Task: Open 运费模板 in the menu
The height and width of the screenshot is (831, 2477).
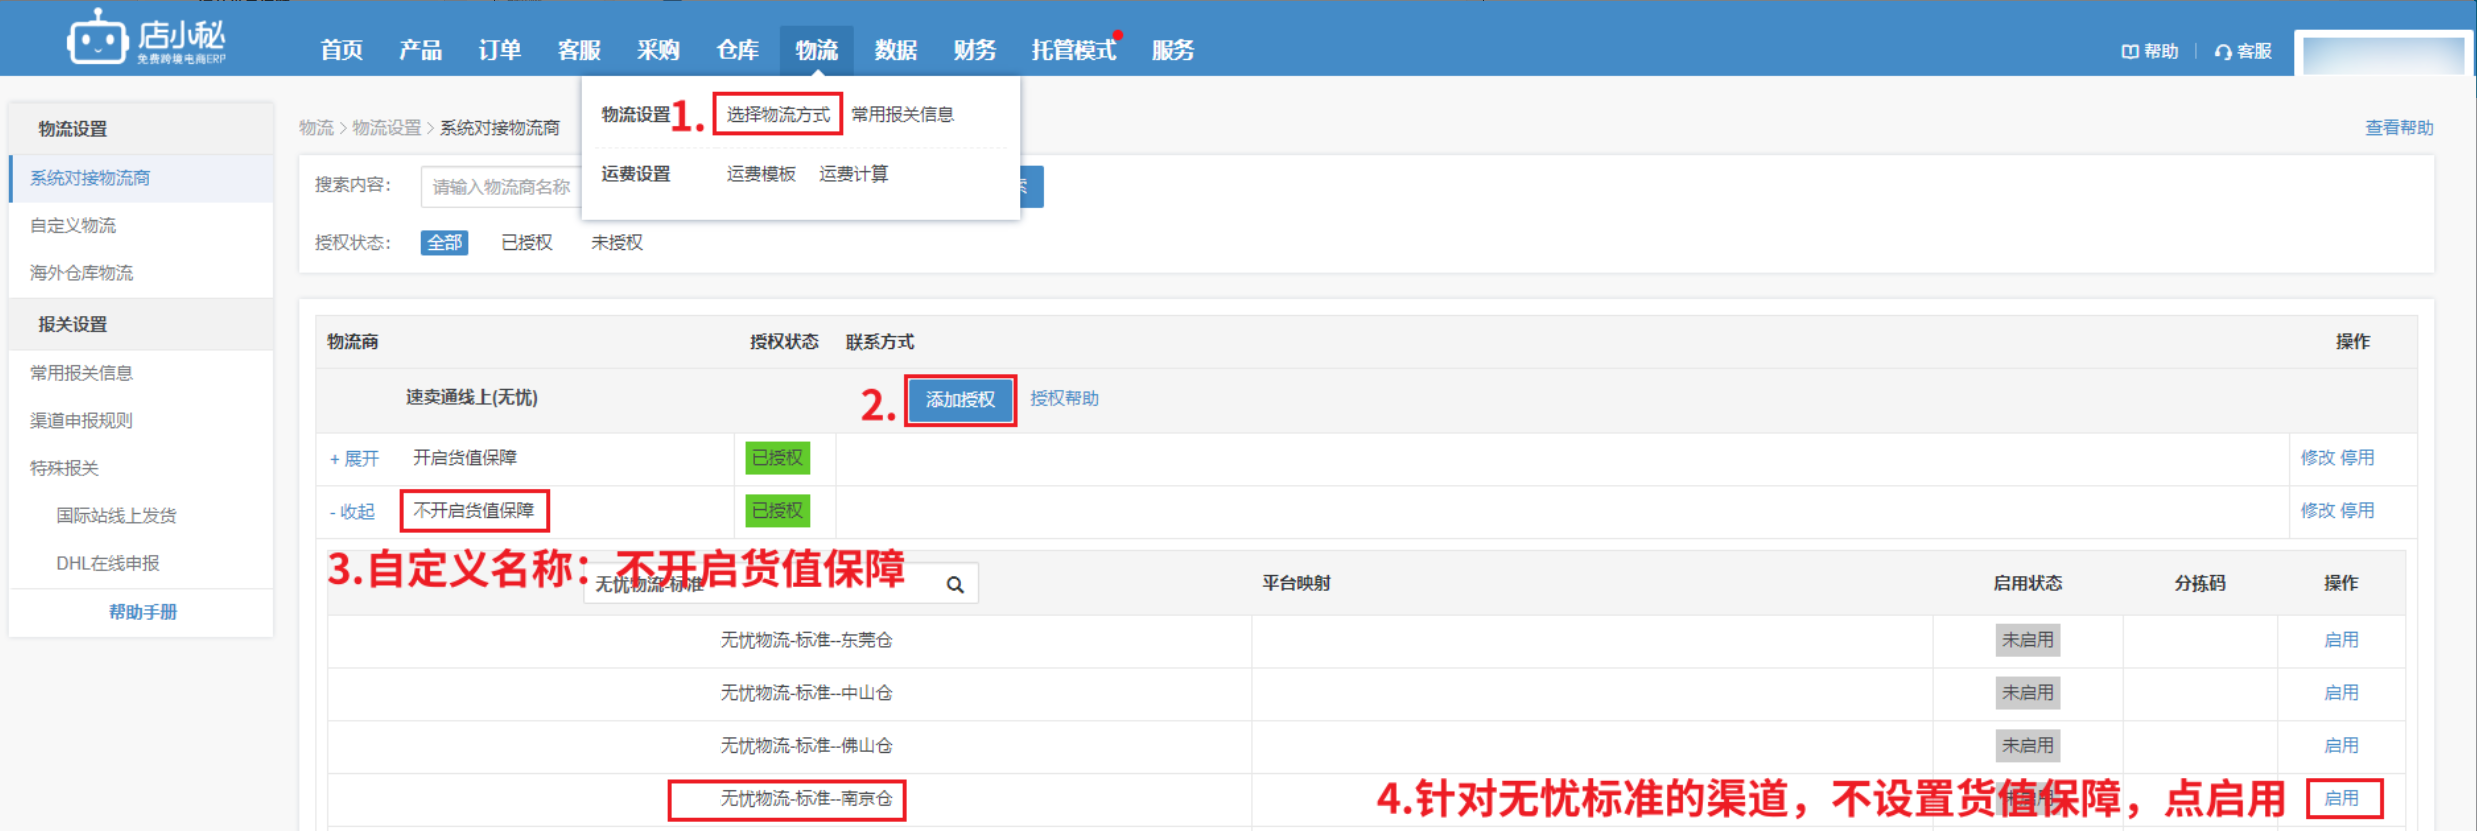Action: pos(760,174)
